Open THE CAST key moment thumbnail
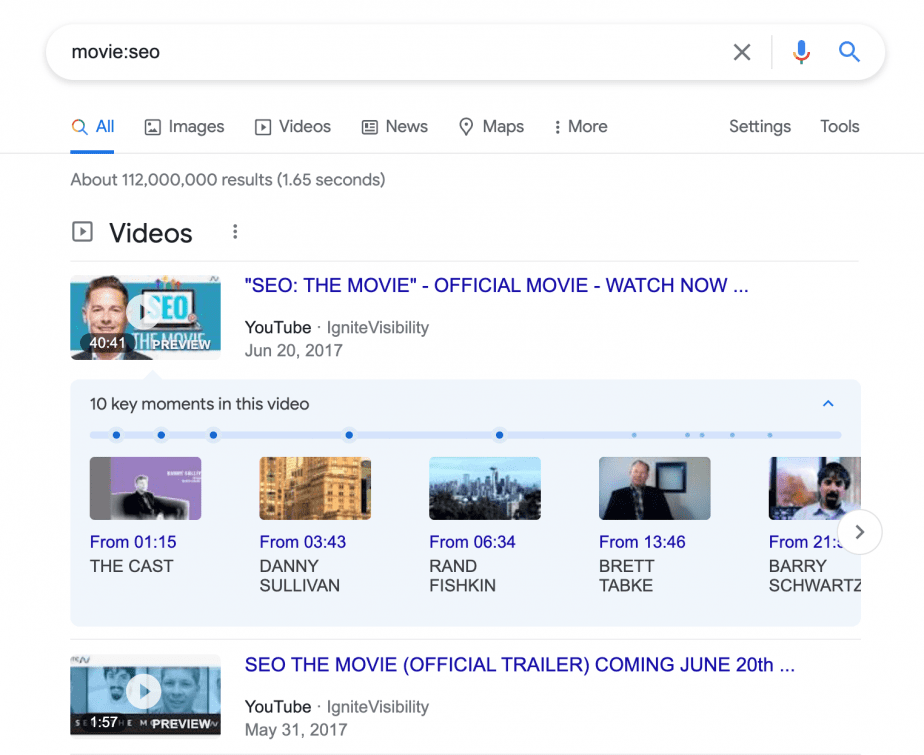This screenshot has height=755, width=924. 146,489
